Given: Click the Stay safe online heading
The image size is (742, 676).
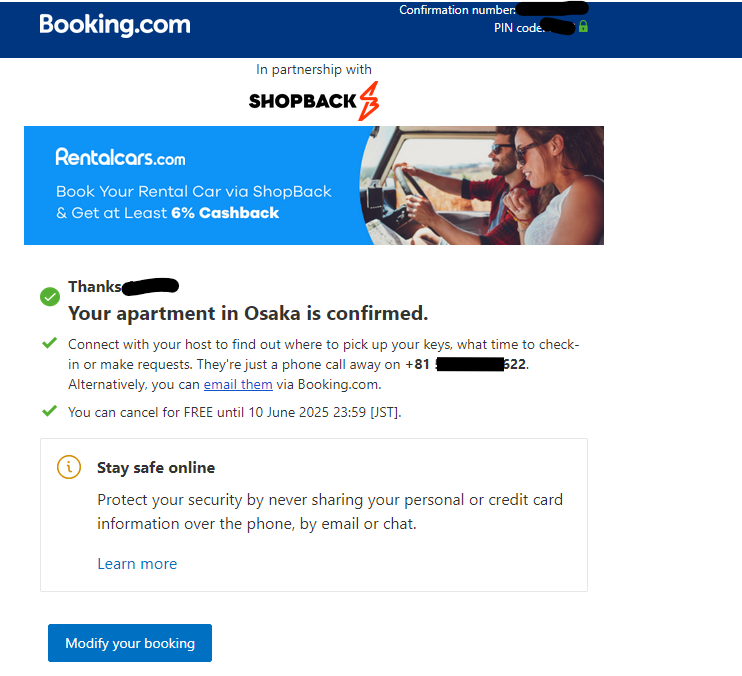Looking at the screenshot, I should pyautogui.click(x=156, y=467).
